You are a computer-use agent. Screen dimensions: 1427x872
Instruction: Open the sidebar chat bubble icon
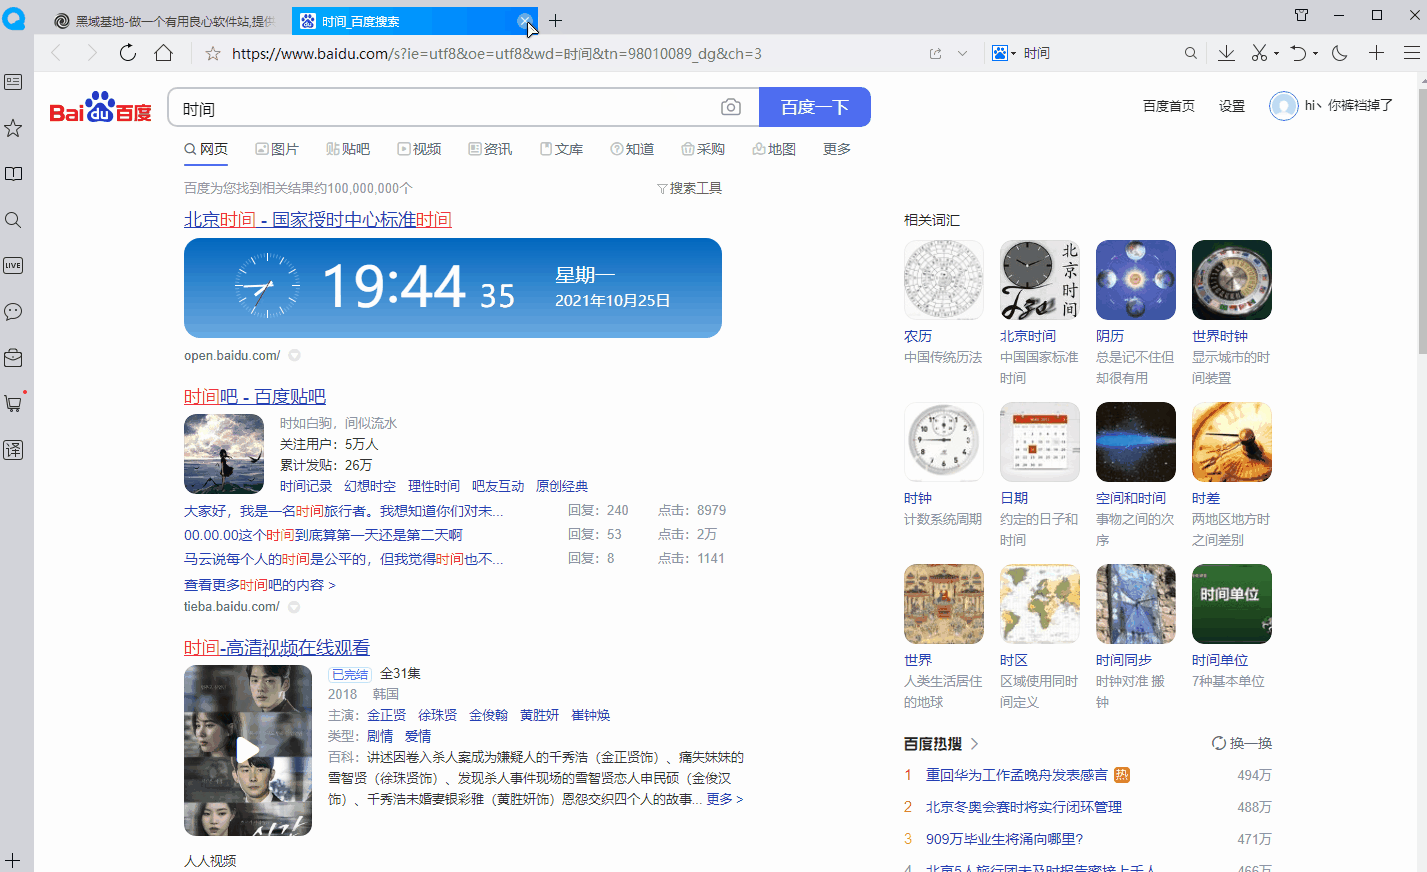13,312
